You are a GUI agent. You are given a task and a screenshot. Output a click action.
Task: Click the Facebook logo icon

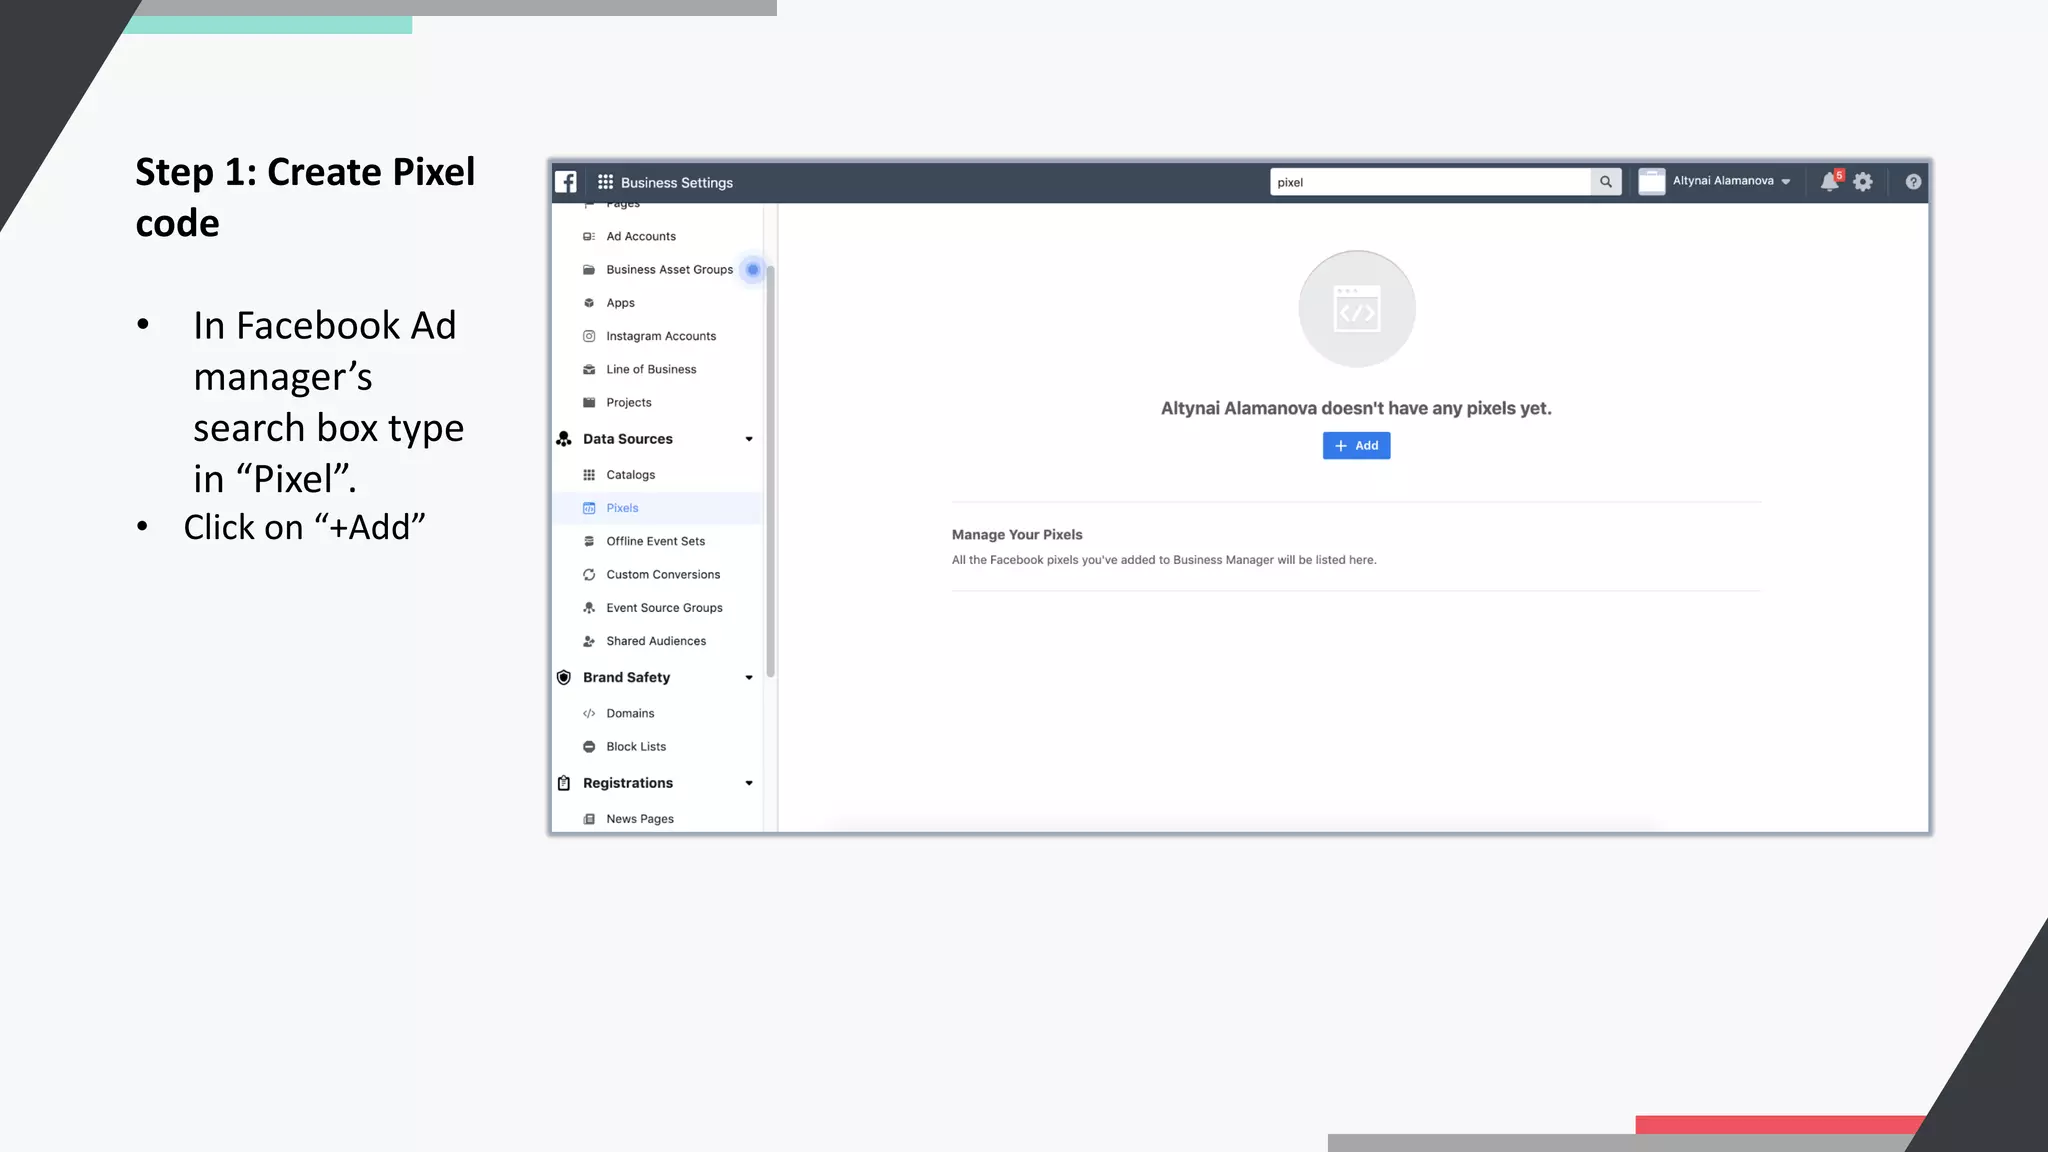566,182
